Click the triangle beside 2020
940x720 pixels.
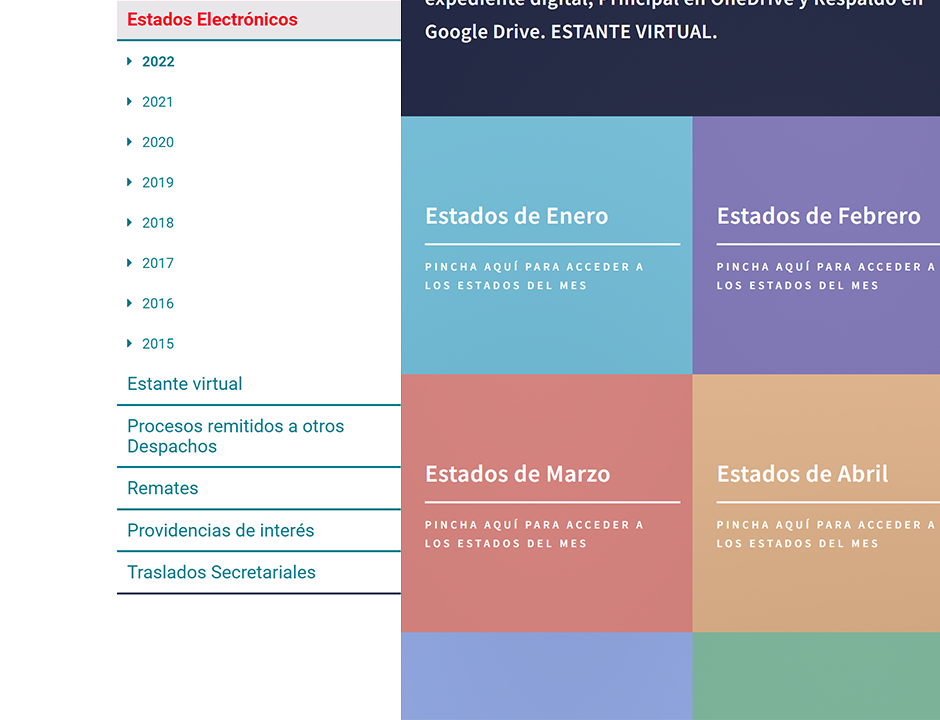[130, 142]
